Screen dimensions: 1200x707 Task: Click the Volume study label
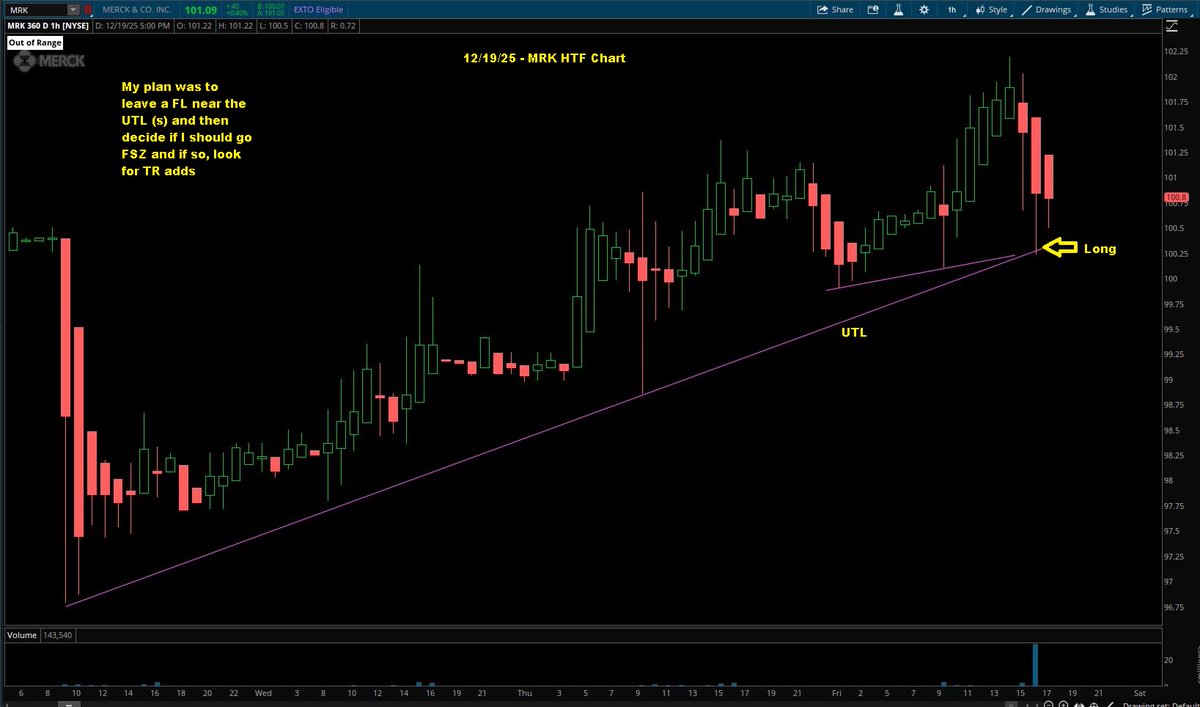[x=21, y=635]
